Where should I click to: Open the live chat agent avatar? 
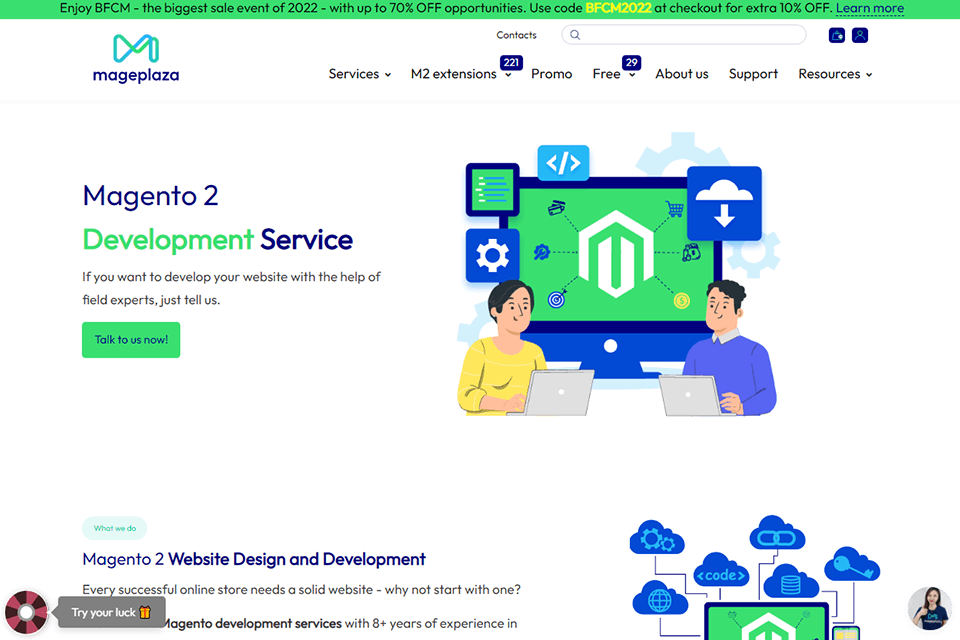point(929,608)
